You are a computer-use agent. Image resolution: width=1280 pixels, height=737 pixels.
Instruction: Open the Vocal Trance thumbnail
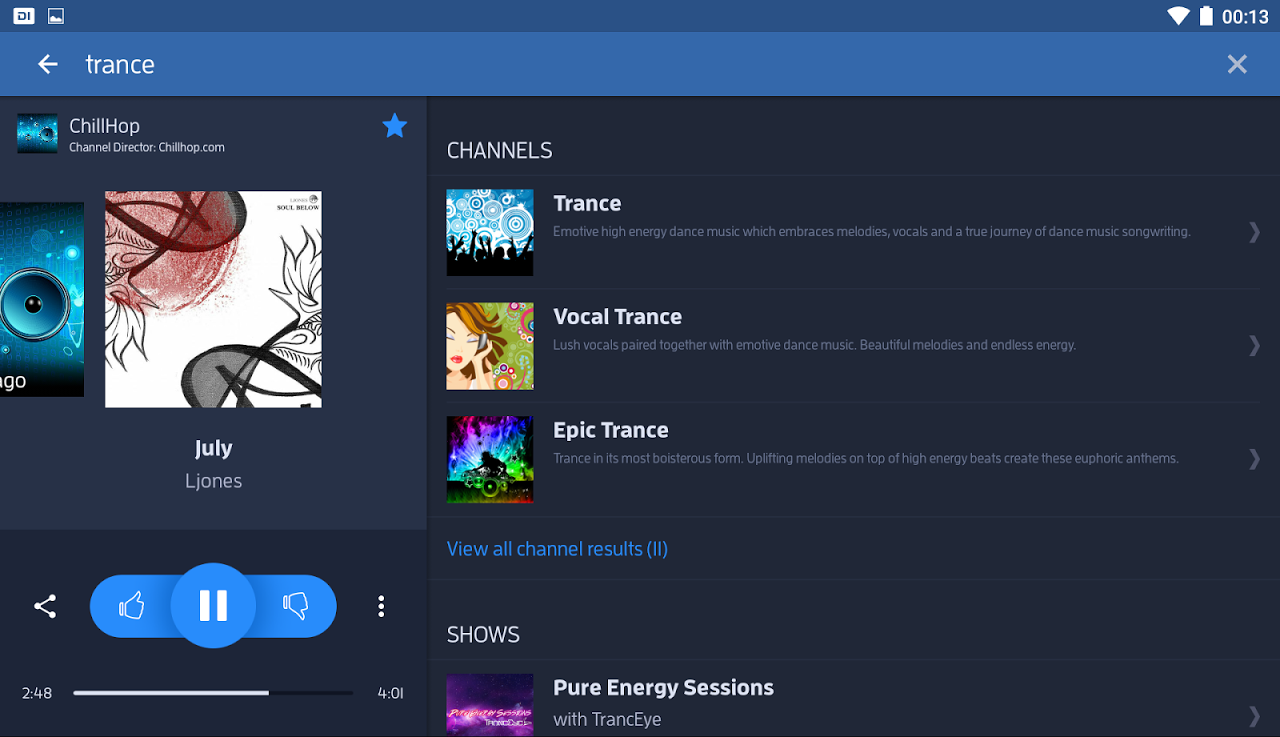tap(490, 346)
